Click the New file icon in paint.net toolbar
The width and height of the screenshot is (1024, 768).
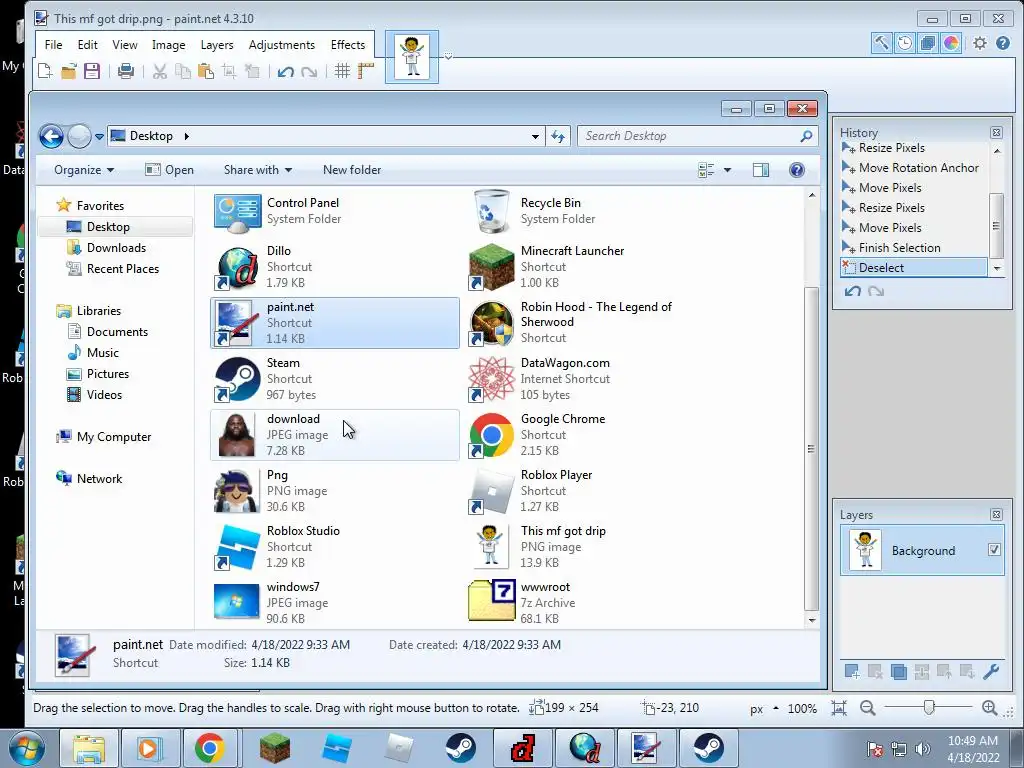[x=45, y=71]
